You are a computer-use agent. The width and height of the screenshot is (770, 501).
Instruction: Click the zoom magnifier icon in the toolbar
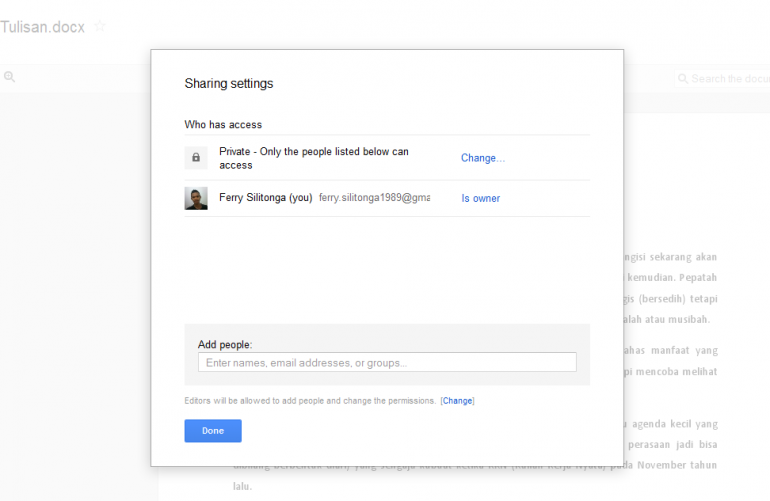click(x=9, y=77)
